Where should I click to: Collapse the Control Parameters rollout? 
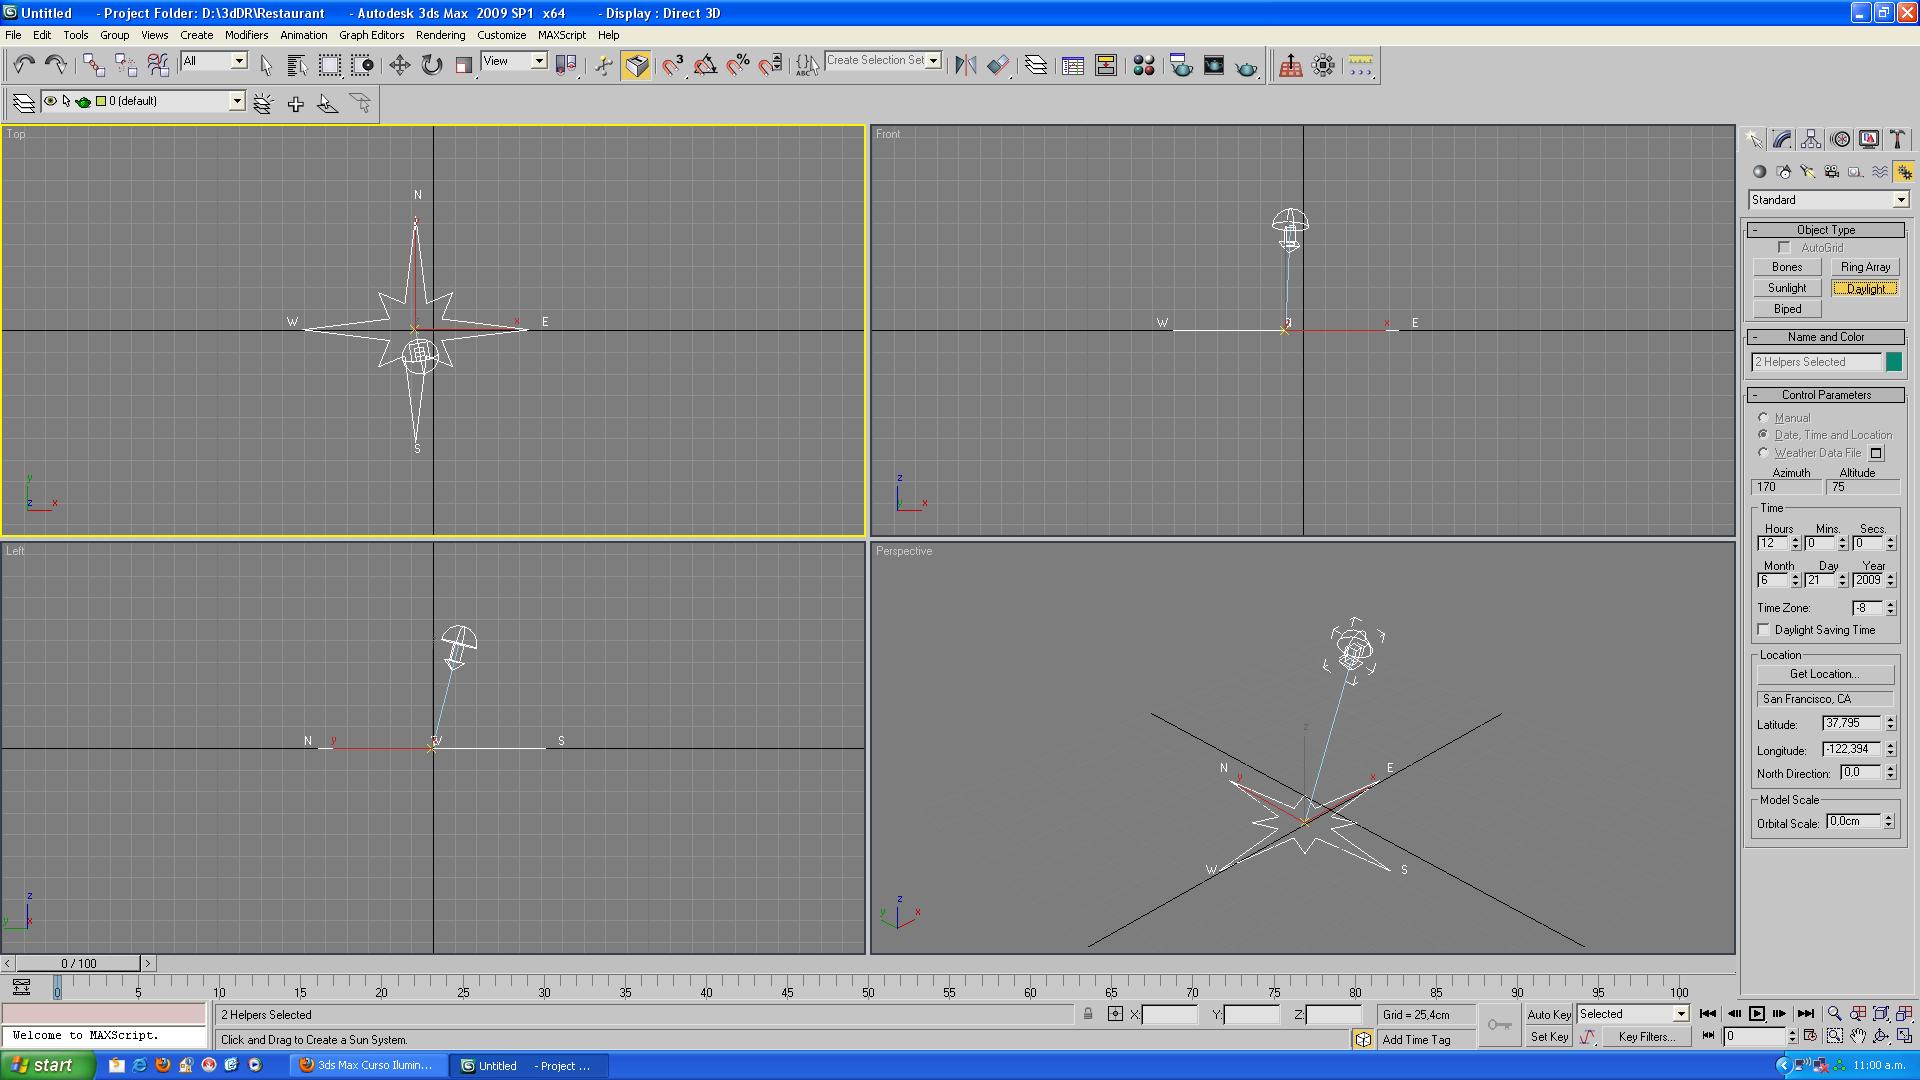tap(1825, 395)
